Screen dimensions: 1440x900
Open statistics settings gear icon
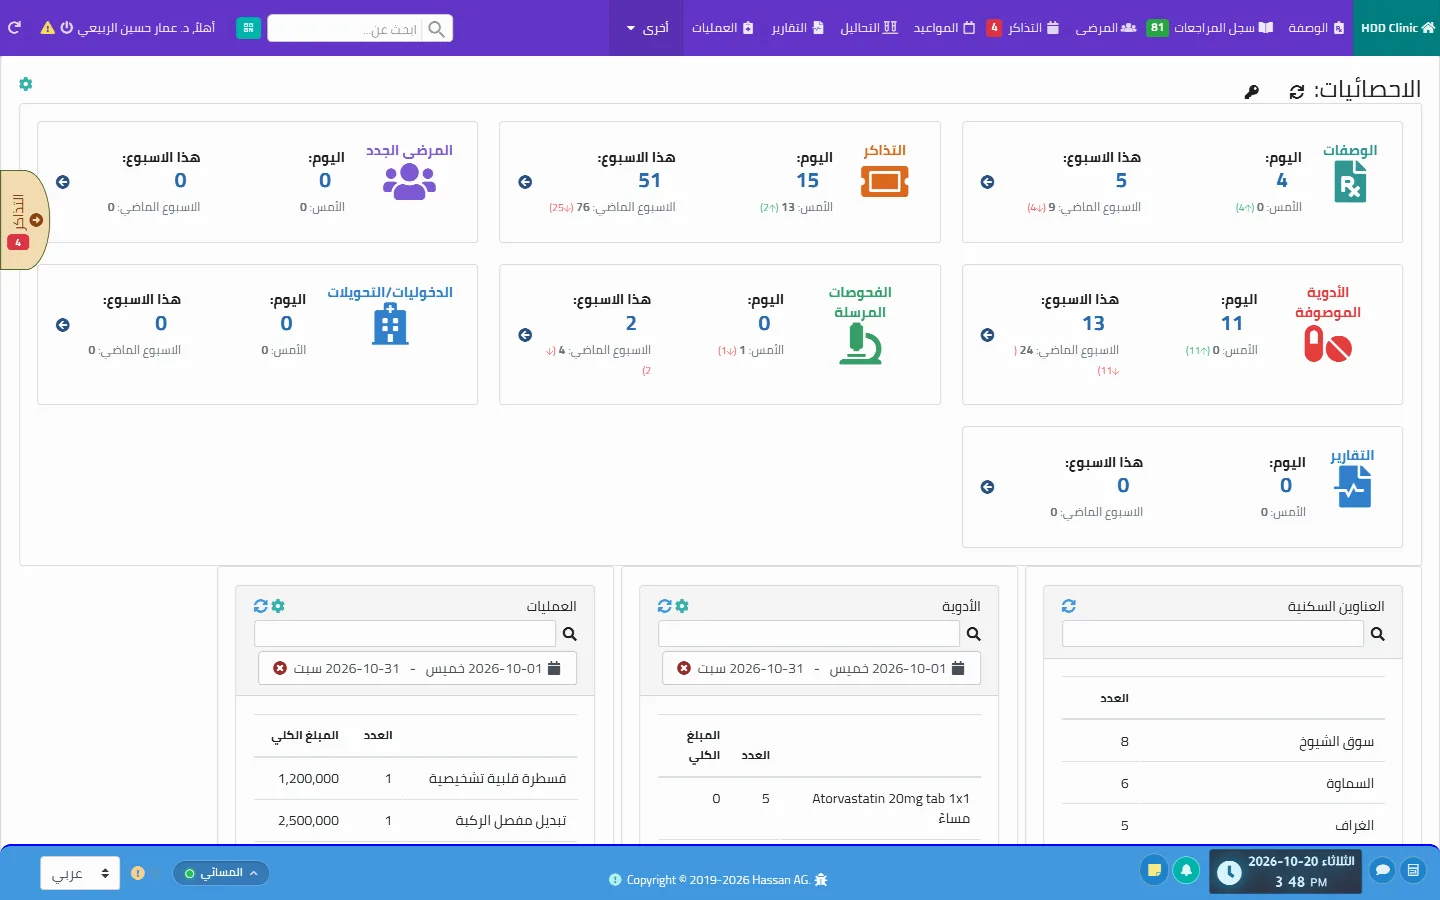[x=26, y=84]
